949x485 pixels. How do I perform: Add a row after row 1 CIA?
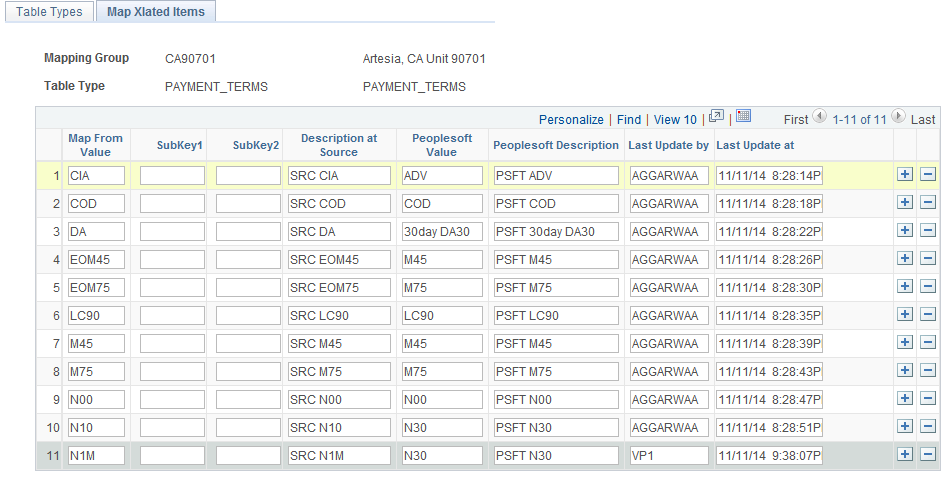click(905, 175)
